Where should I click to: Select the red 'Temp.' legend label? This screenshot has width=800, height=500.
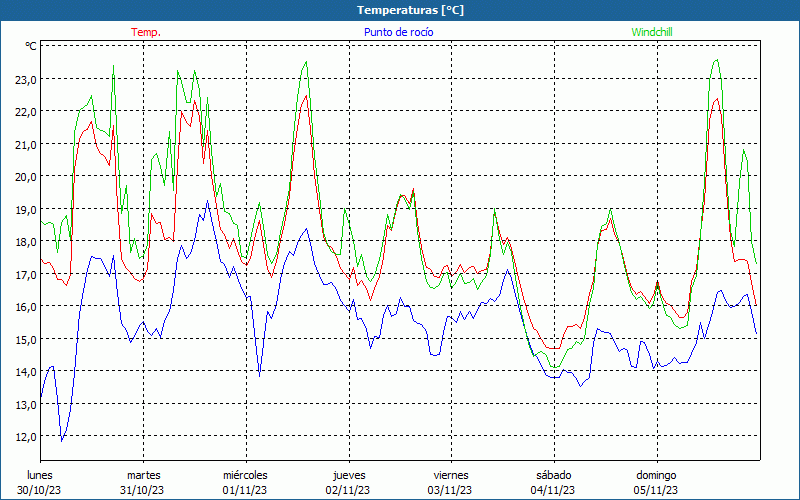point(146,32)
